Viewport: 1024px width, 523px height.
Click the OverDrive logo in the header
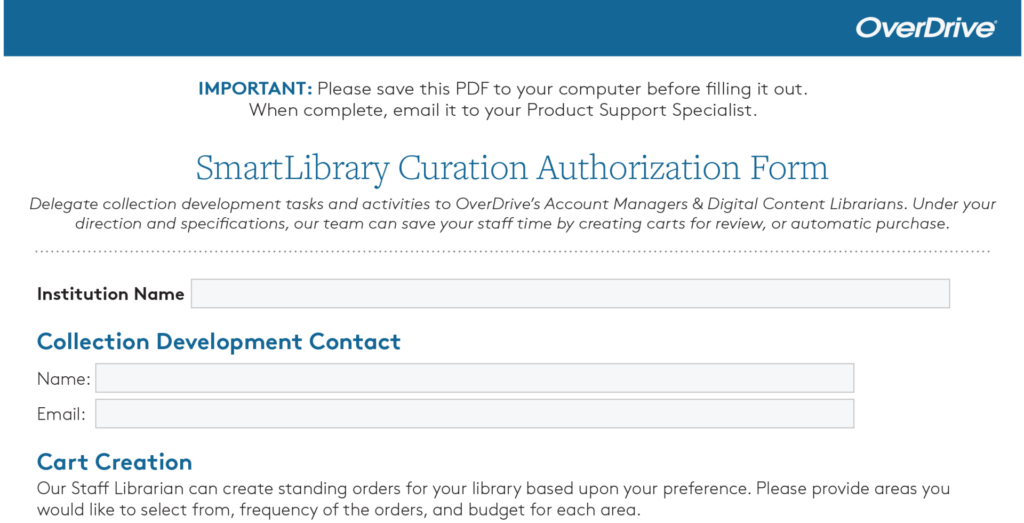tap(925, 27)
